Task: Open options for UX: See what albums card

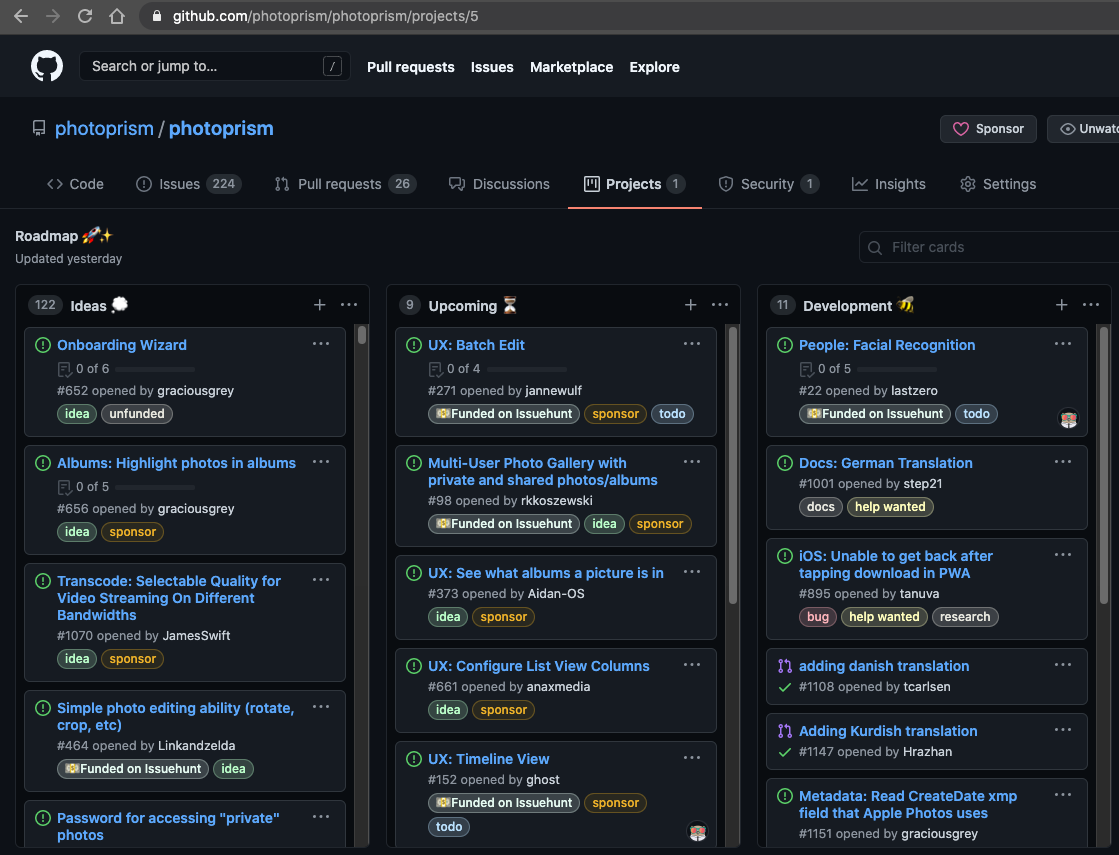Action: tap(692, 572)
